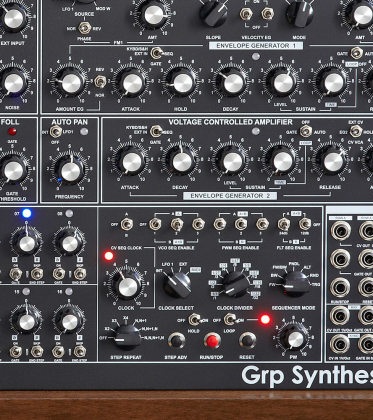Push the STEP ADV button
The image size is (373, 420).
pyautogui.click(x=176, y=341)
